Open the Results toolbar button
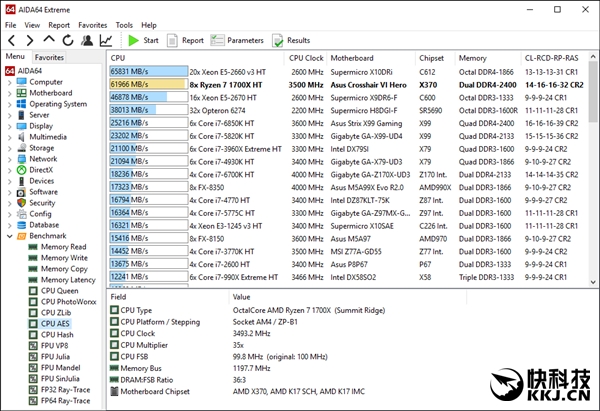Screen dimensions: 600x411 (291, 40)
